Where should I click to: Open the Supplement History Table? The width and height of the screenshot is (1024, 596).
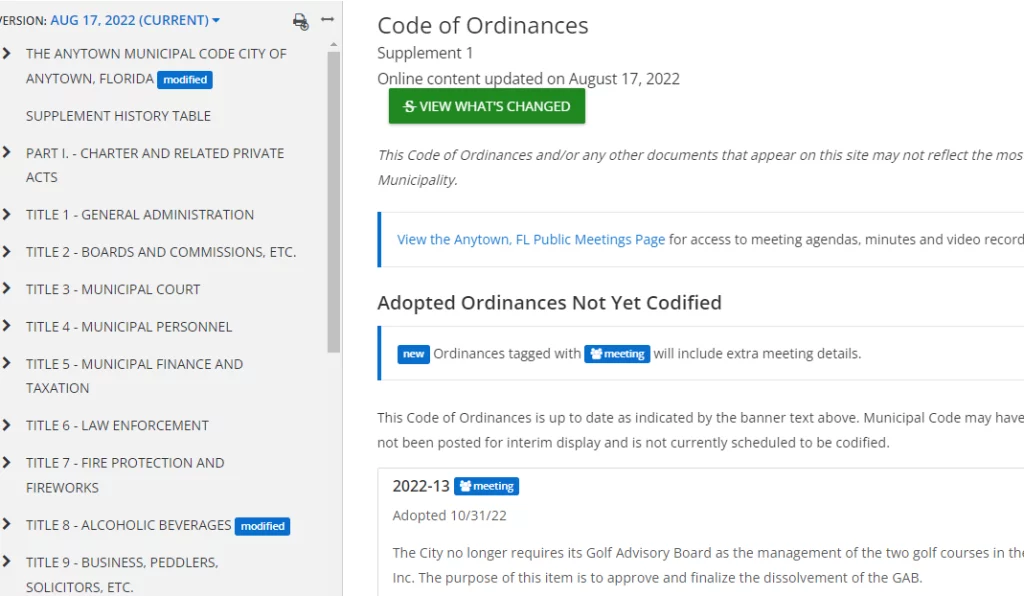(117, 115)
